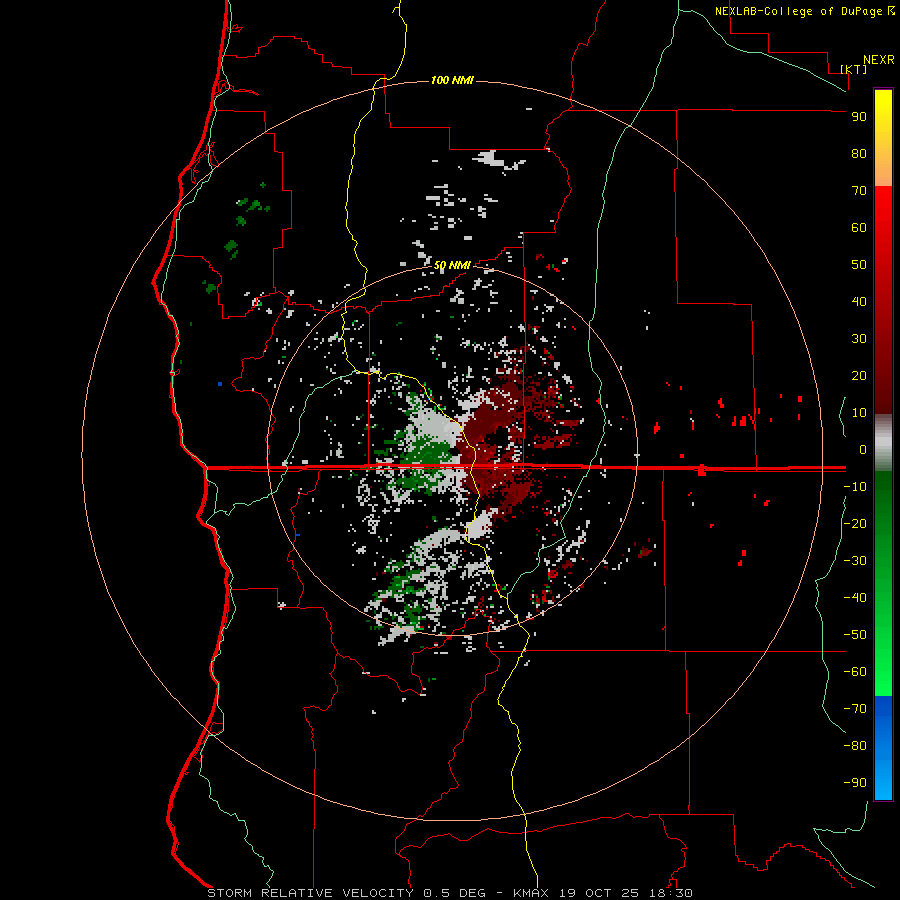Click the NEXR label above color scale
Viewport: 900px width, 900px height.
pyautogui.click(x=878, y=60)
